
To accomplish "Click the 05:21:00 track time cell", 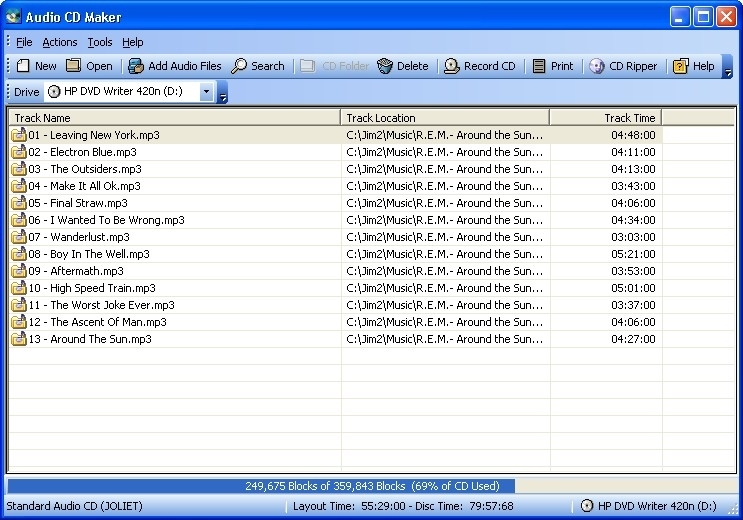I will coord(633,254).
